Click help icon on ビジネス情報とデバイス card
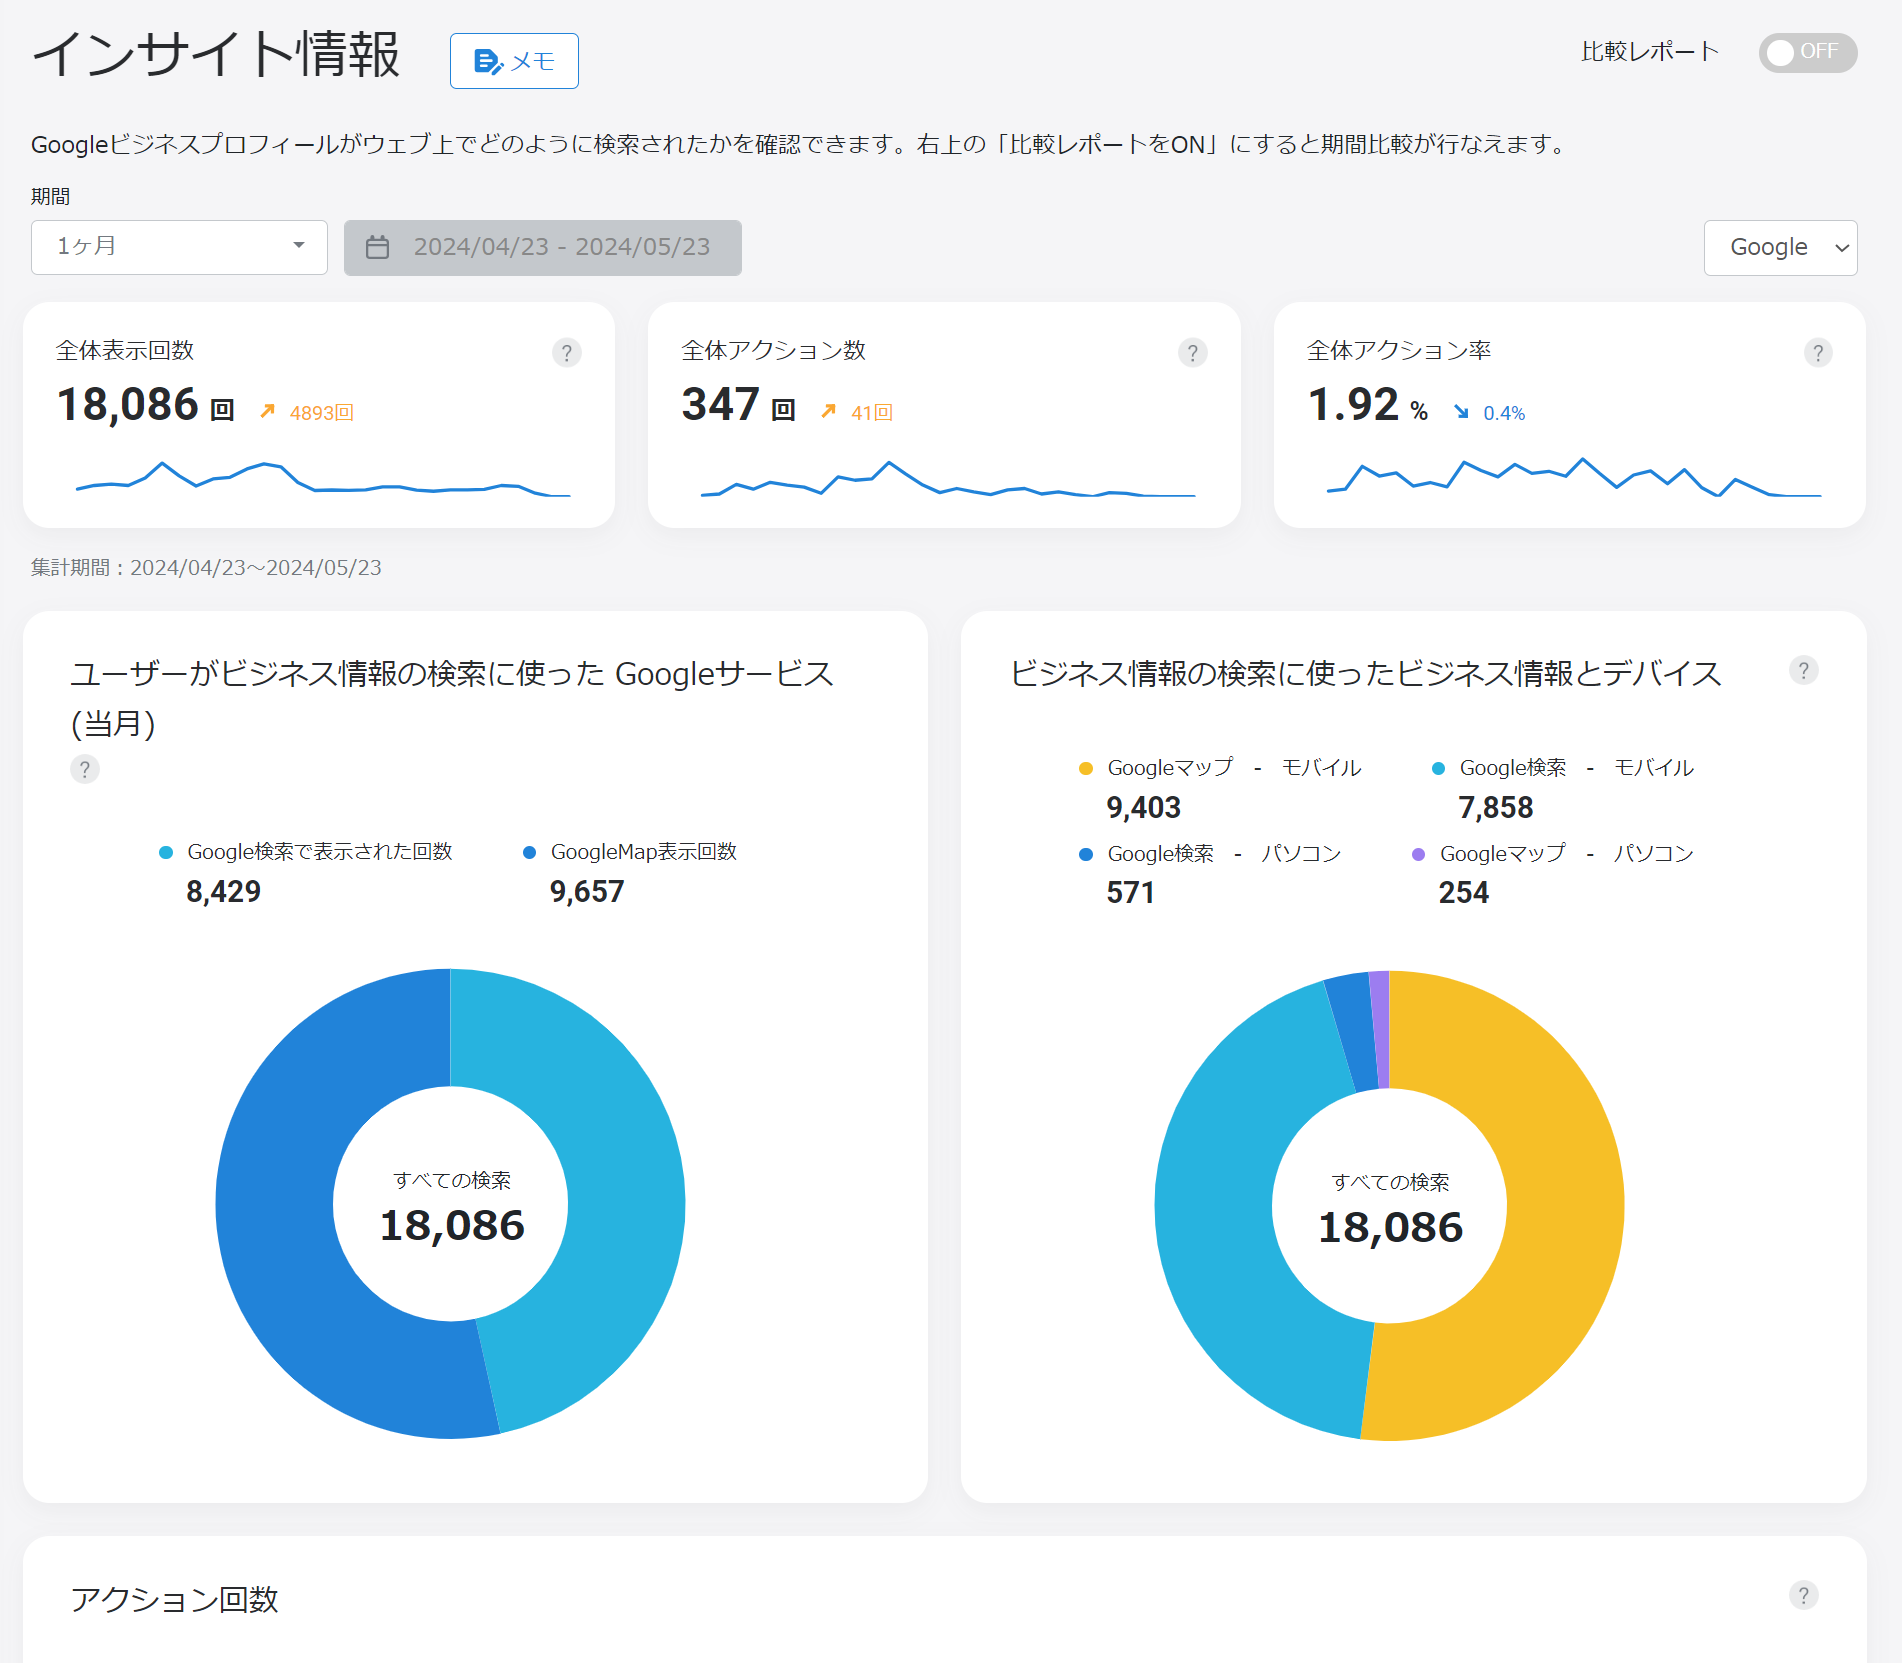This screenshot has height=1663, width=1902. [x=1804, y=670]
